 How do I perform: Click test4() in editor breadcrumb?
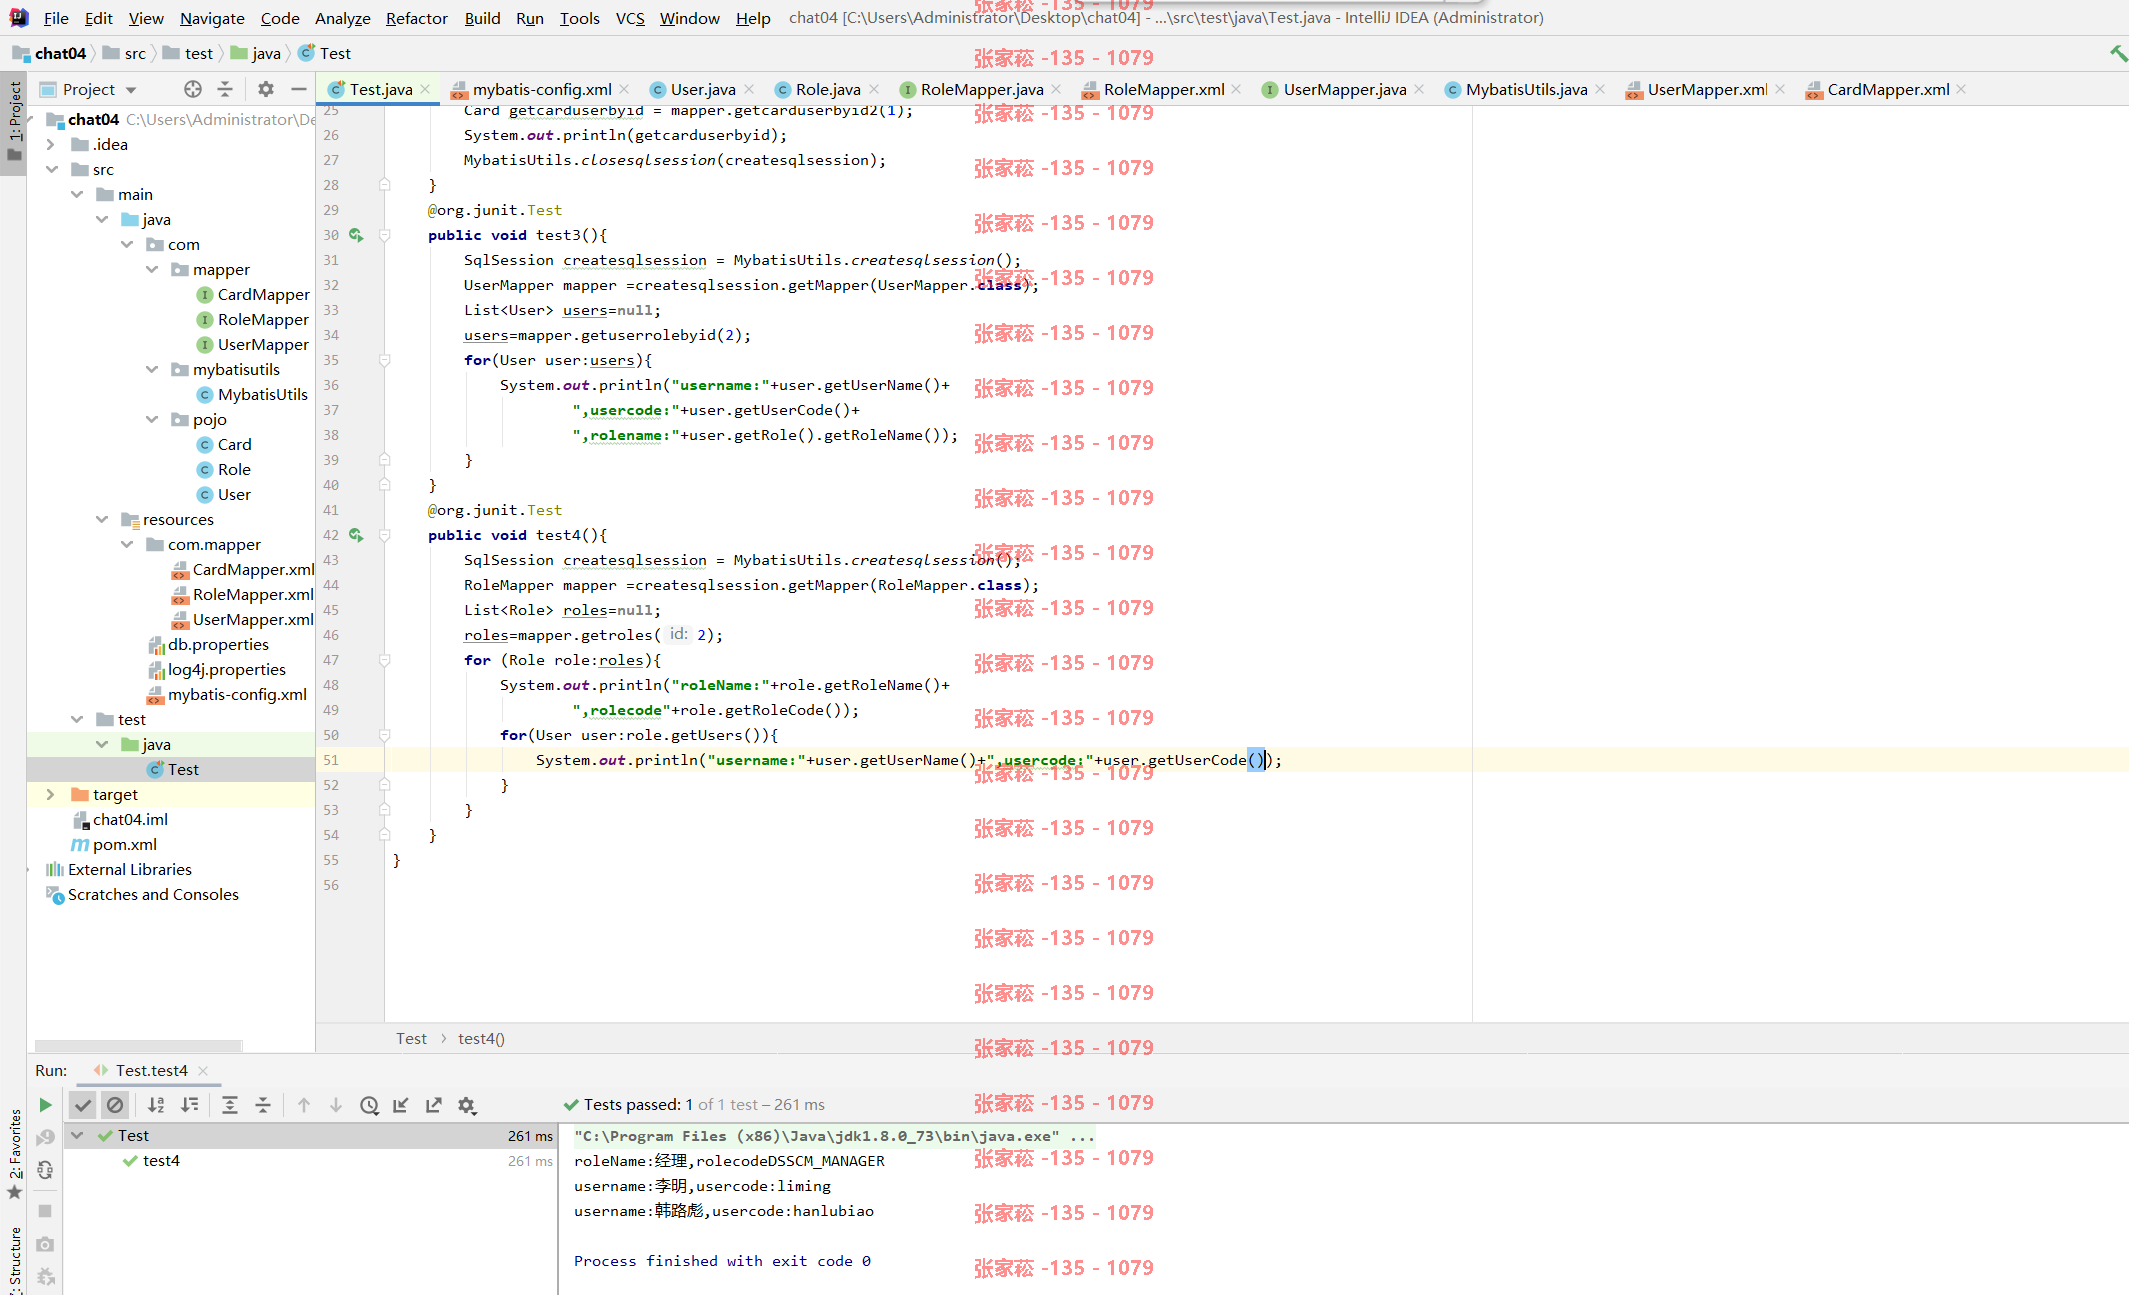481,1039
